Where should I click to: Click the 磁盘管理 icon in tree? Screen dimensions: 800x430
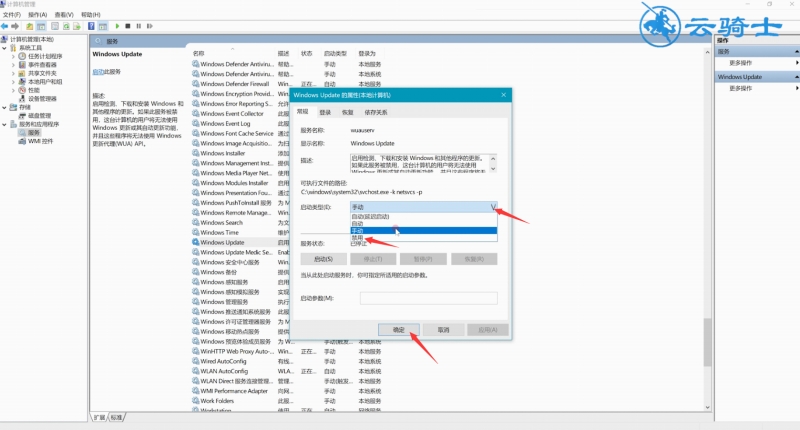pyautogui.click(x=22, y=116)
